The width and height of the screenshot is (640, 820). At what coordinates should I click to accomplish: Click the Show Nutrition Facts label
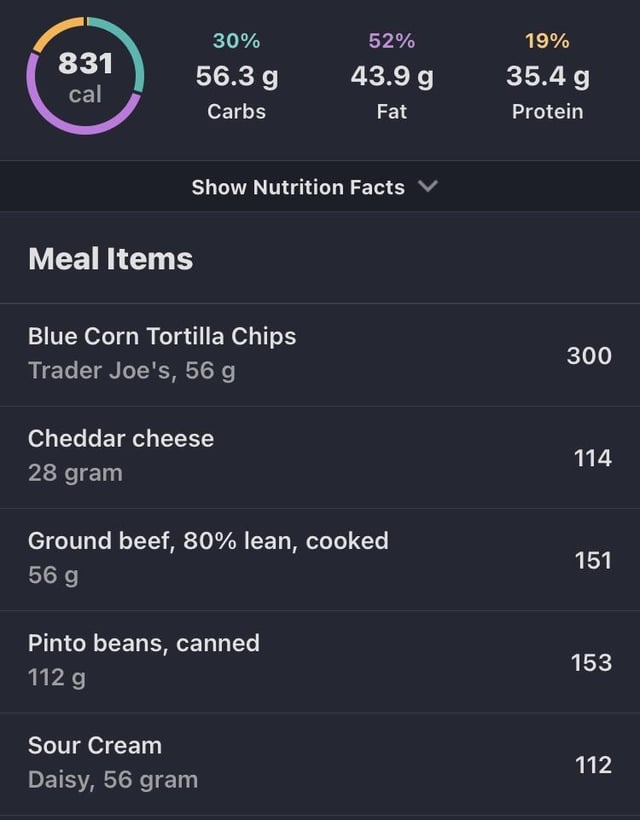point(298,187)
